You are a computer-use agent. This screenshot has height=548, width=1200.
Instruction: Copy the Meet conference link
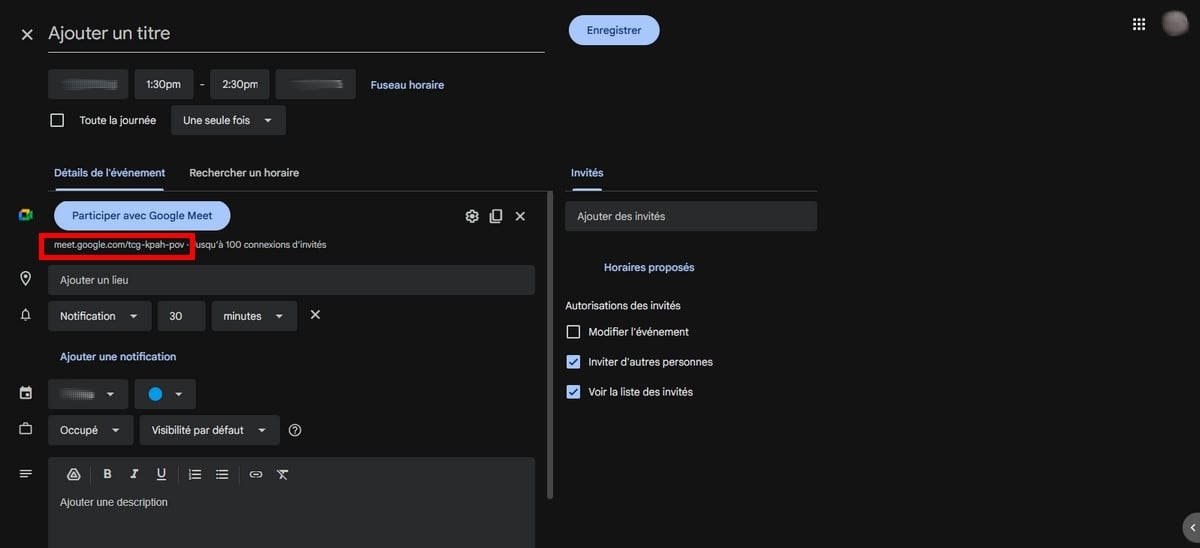496,216
